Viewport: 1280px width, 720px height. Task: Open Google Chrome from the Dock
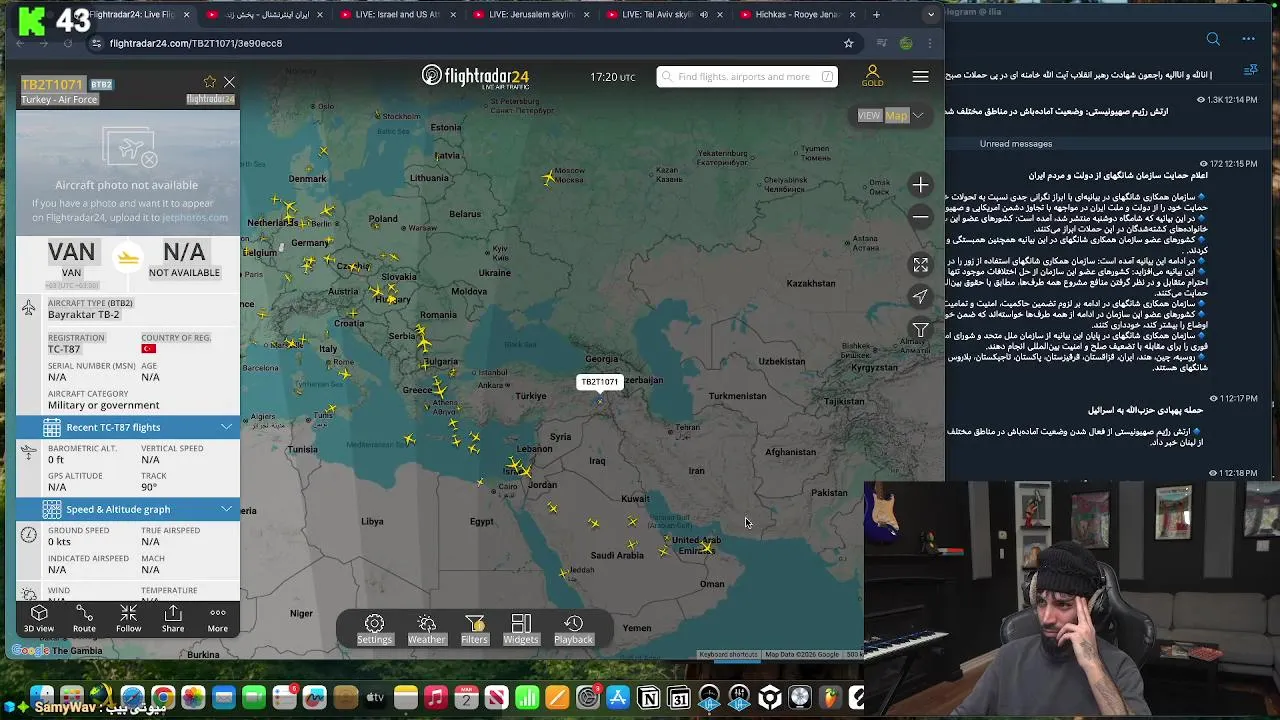coord(163,697)
